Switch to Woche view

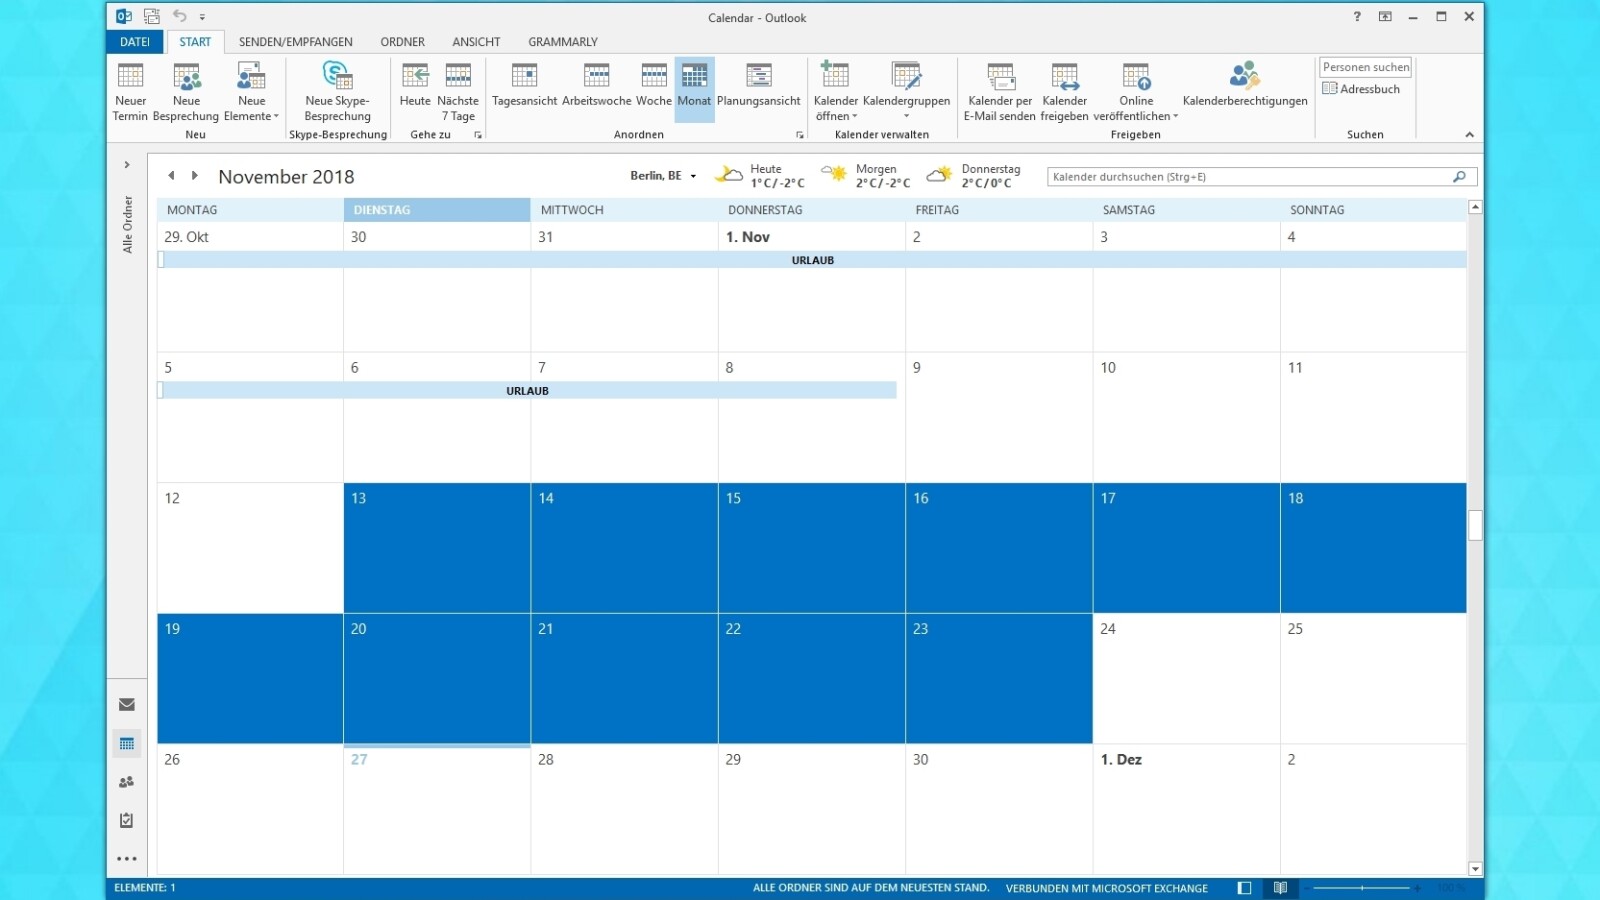coord(654,85)
